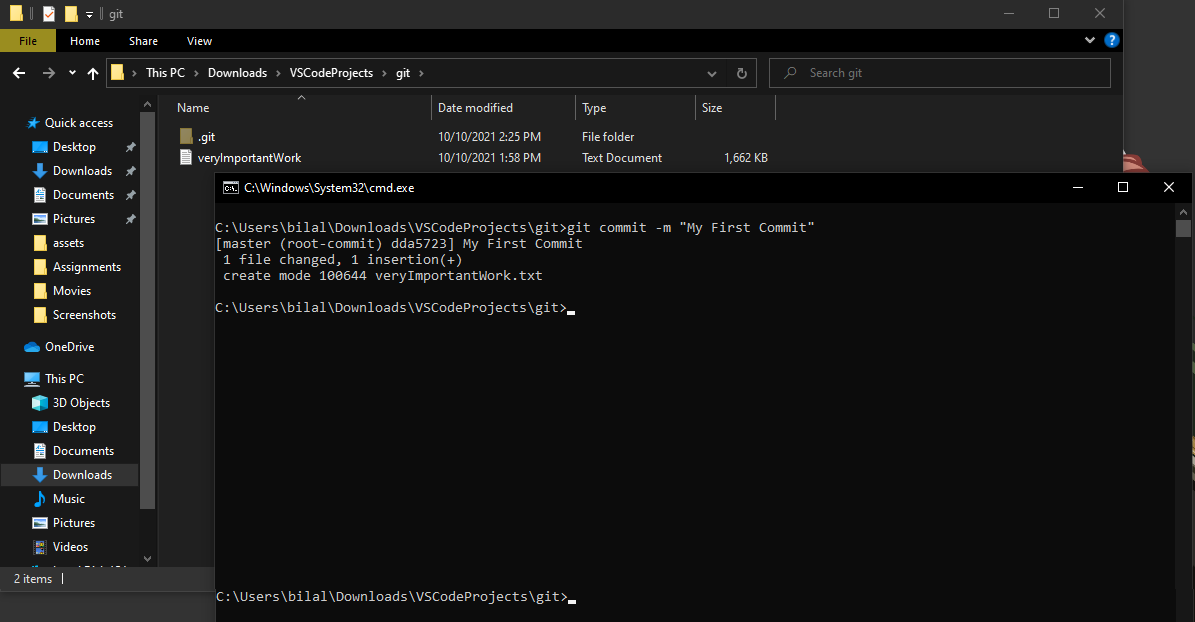Click the pin beside Quick access Downloads
The image size is (1195, 622).
(x=130, y=171)
